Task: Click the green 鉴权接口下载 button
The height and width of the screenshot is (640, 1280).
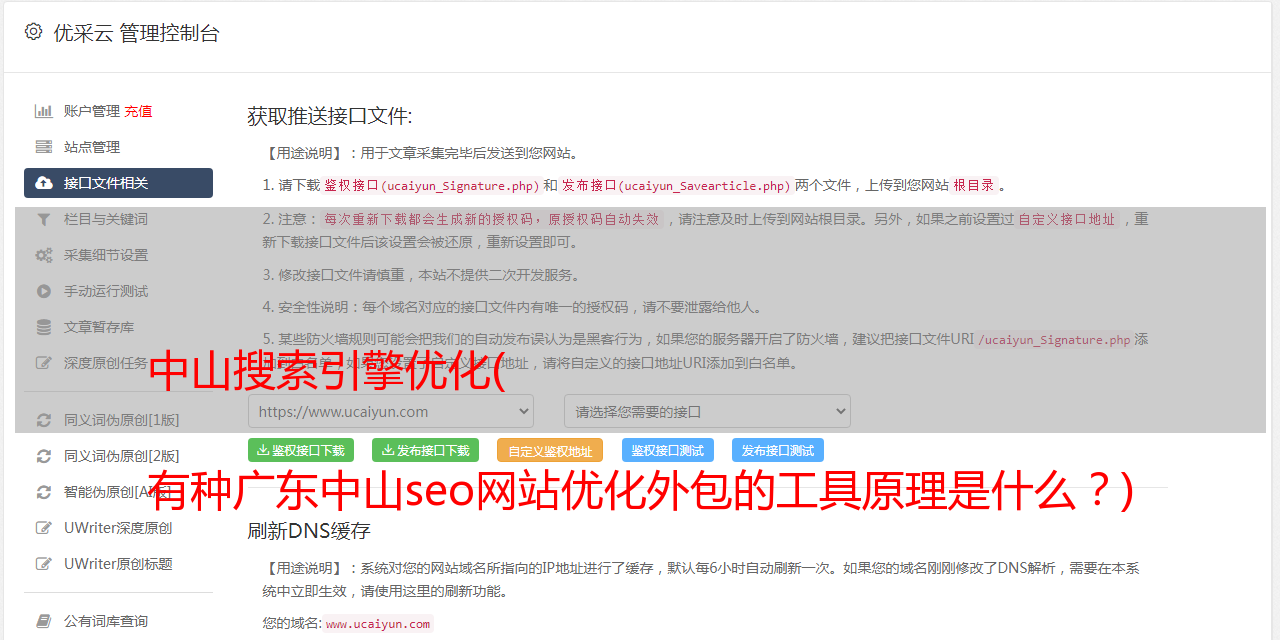Action: coord(301,450)
